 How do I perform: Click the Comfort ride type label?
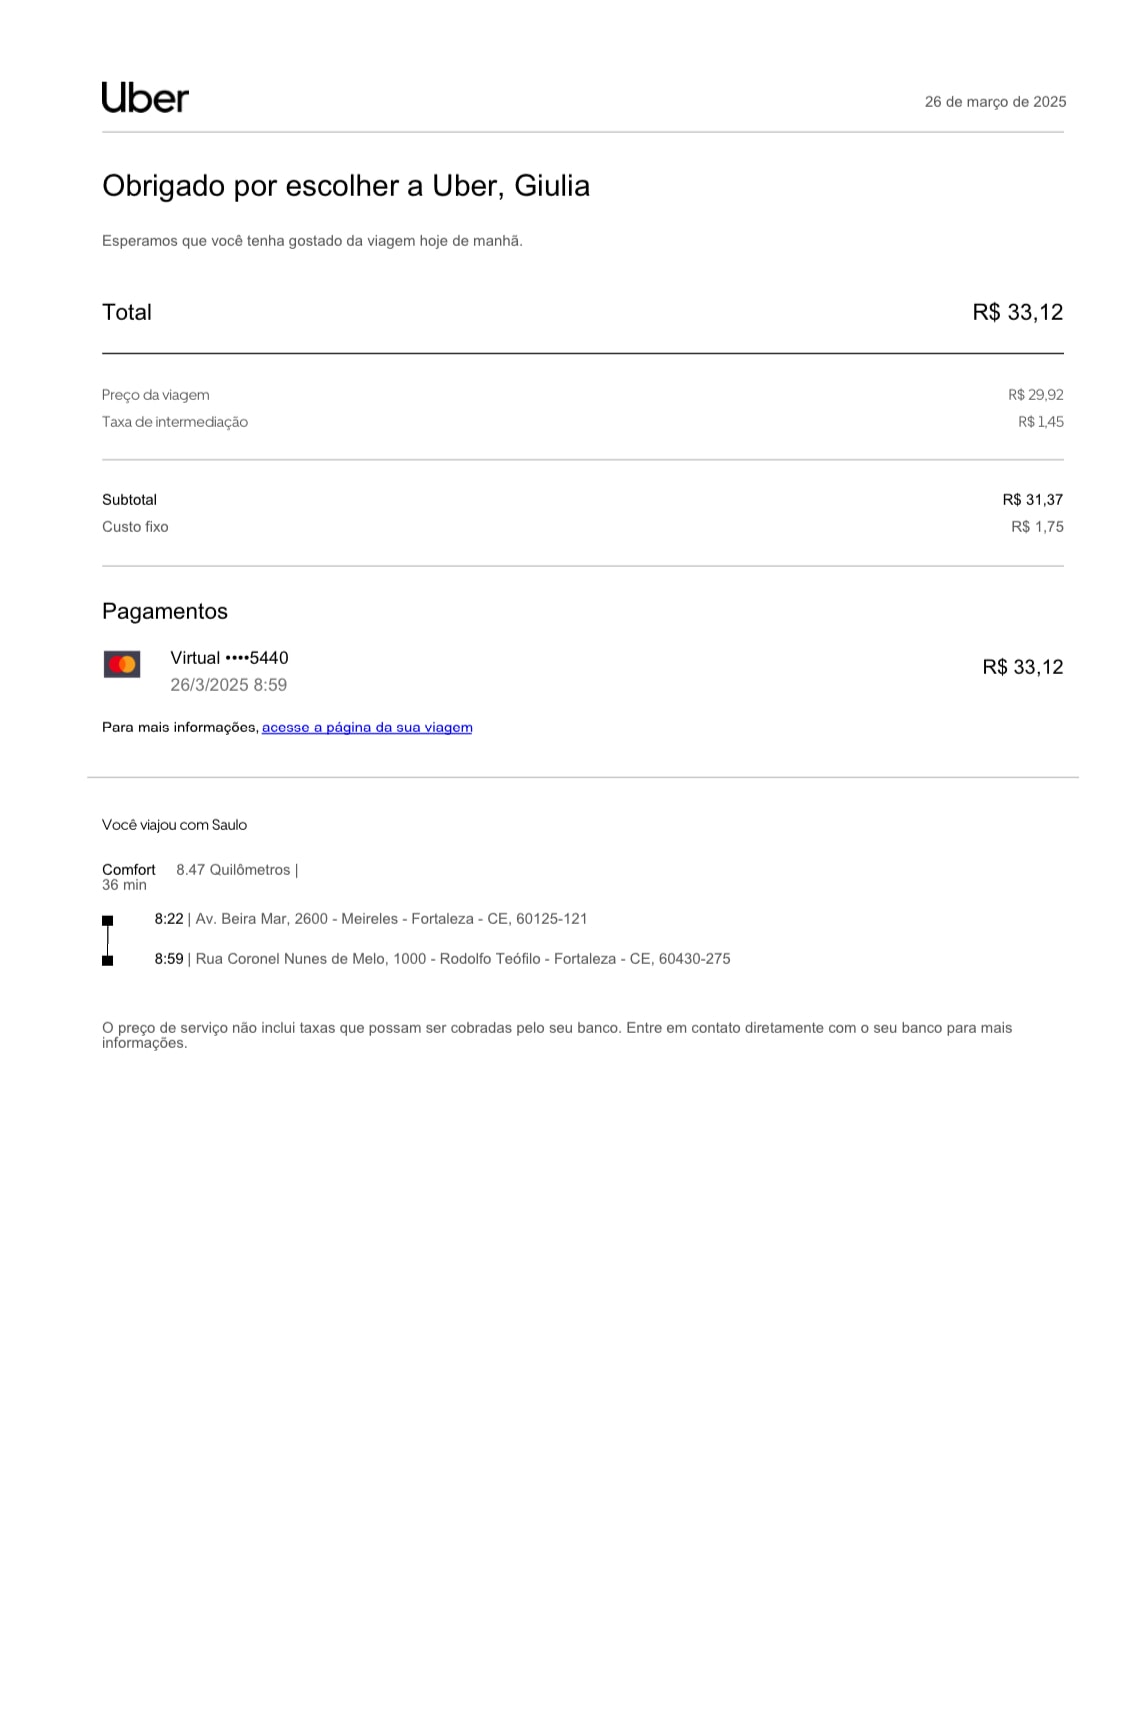(129, 870)
